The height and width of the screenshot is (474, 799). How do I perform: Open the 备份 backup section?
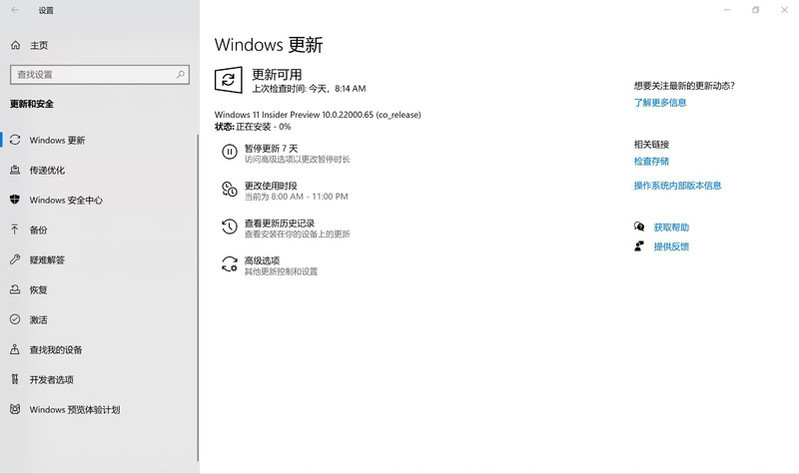38,230
